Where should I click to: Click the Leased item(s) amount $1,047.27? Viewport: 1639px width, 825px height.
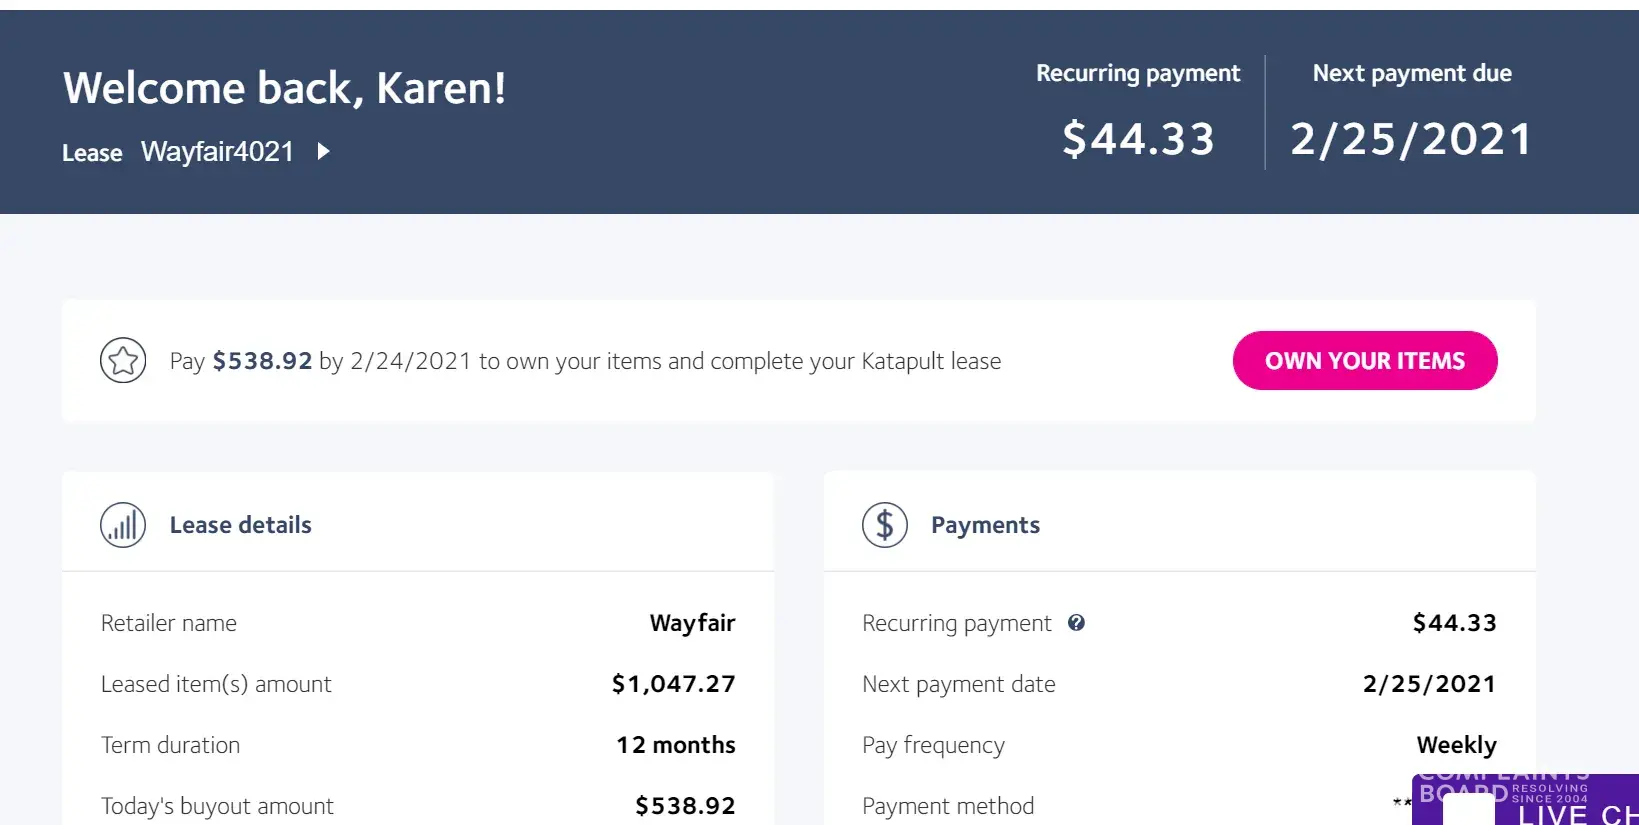point(673,684)
